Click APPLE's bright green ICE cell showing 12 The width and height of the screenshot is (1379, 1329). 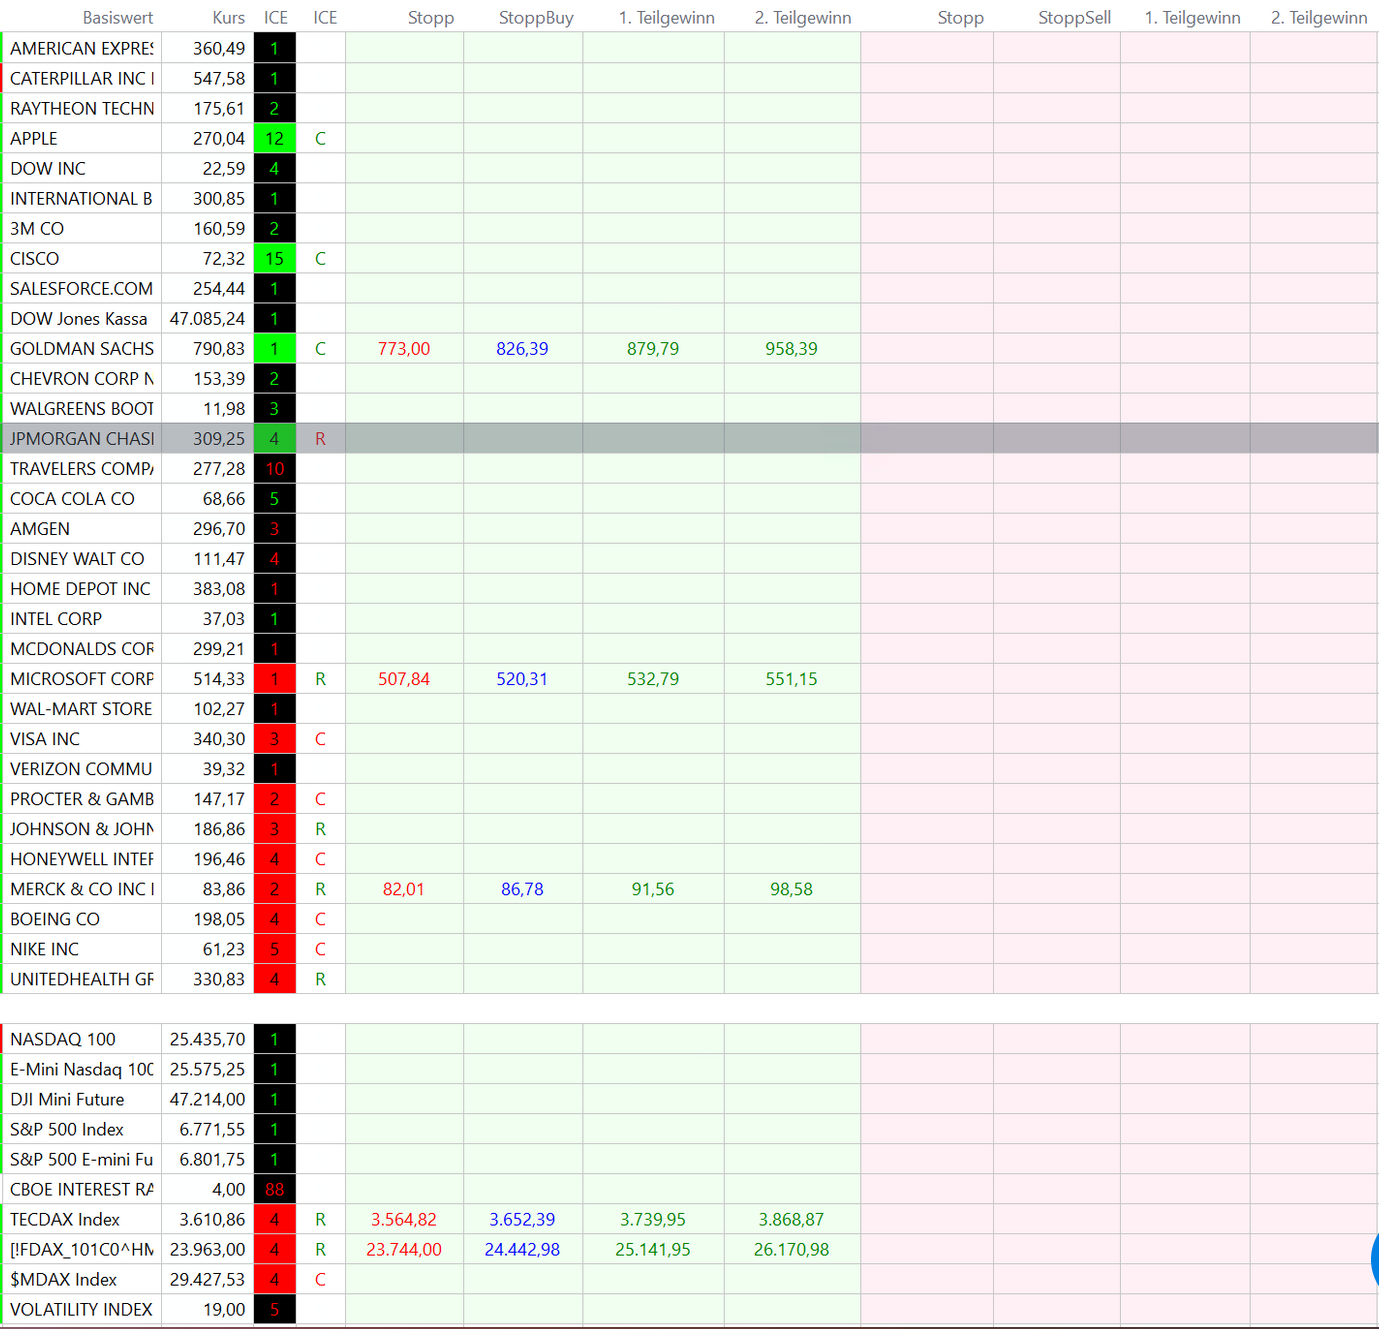point(275,139)
